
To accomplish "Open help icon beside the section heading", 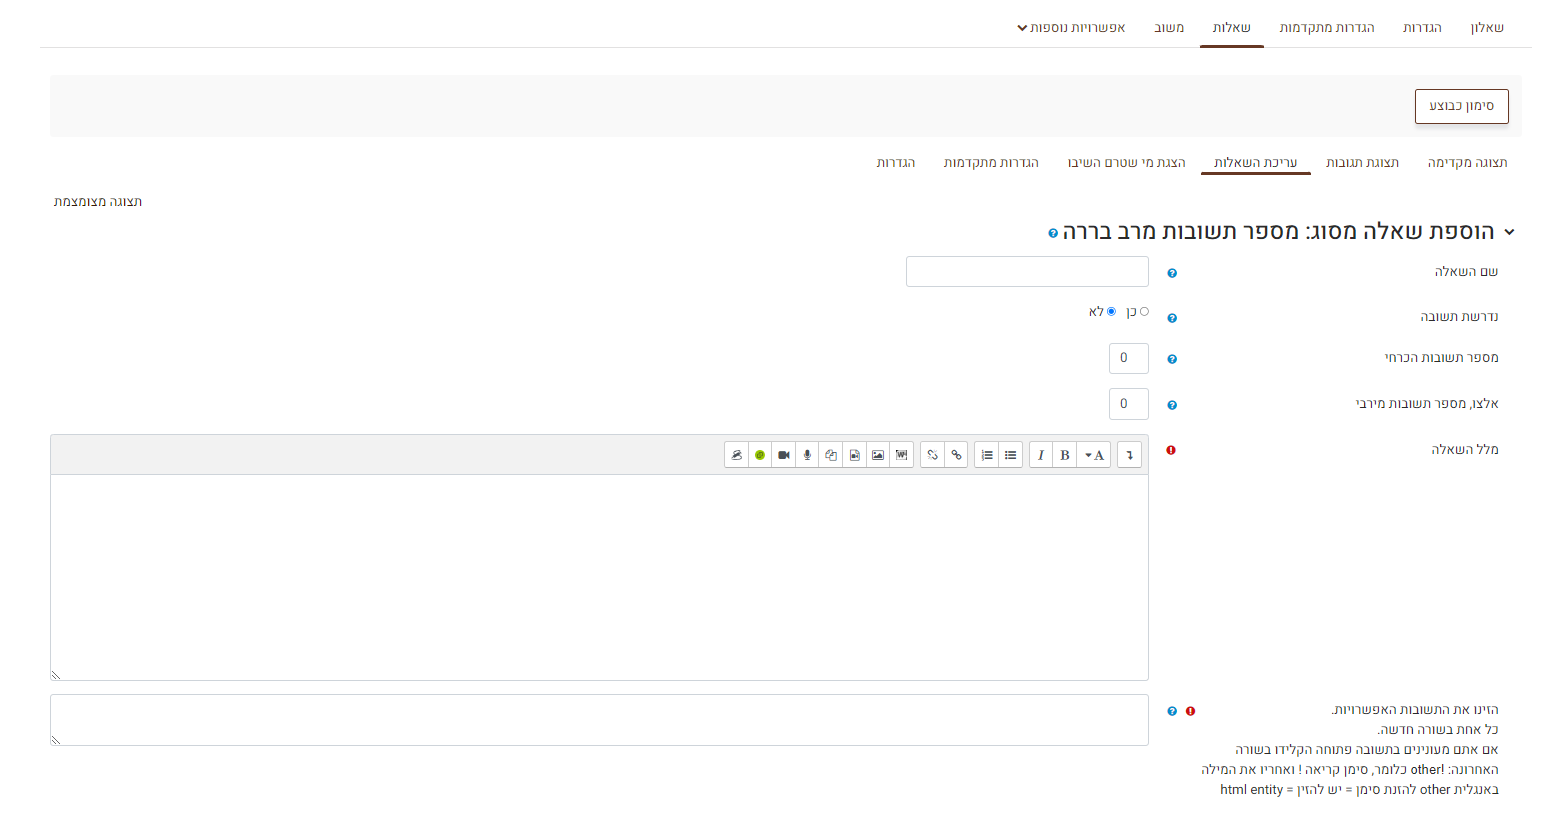I will (1053, 233).
